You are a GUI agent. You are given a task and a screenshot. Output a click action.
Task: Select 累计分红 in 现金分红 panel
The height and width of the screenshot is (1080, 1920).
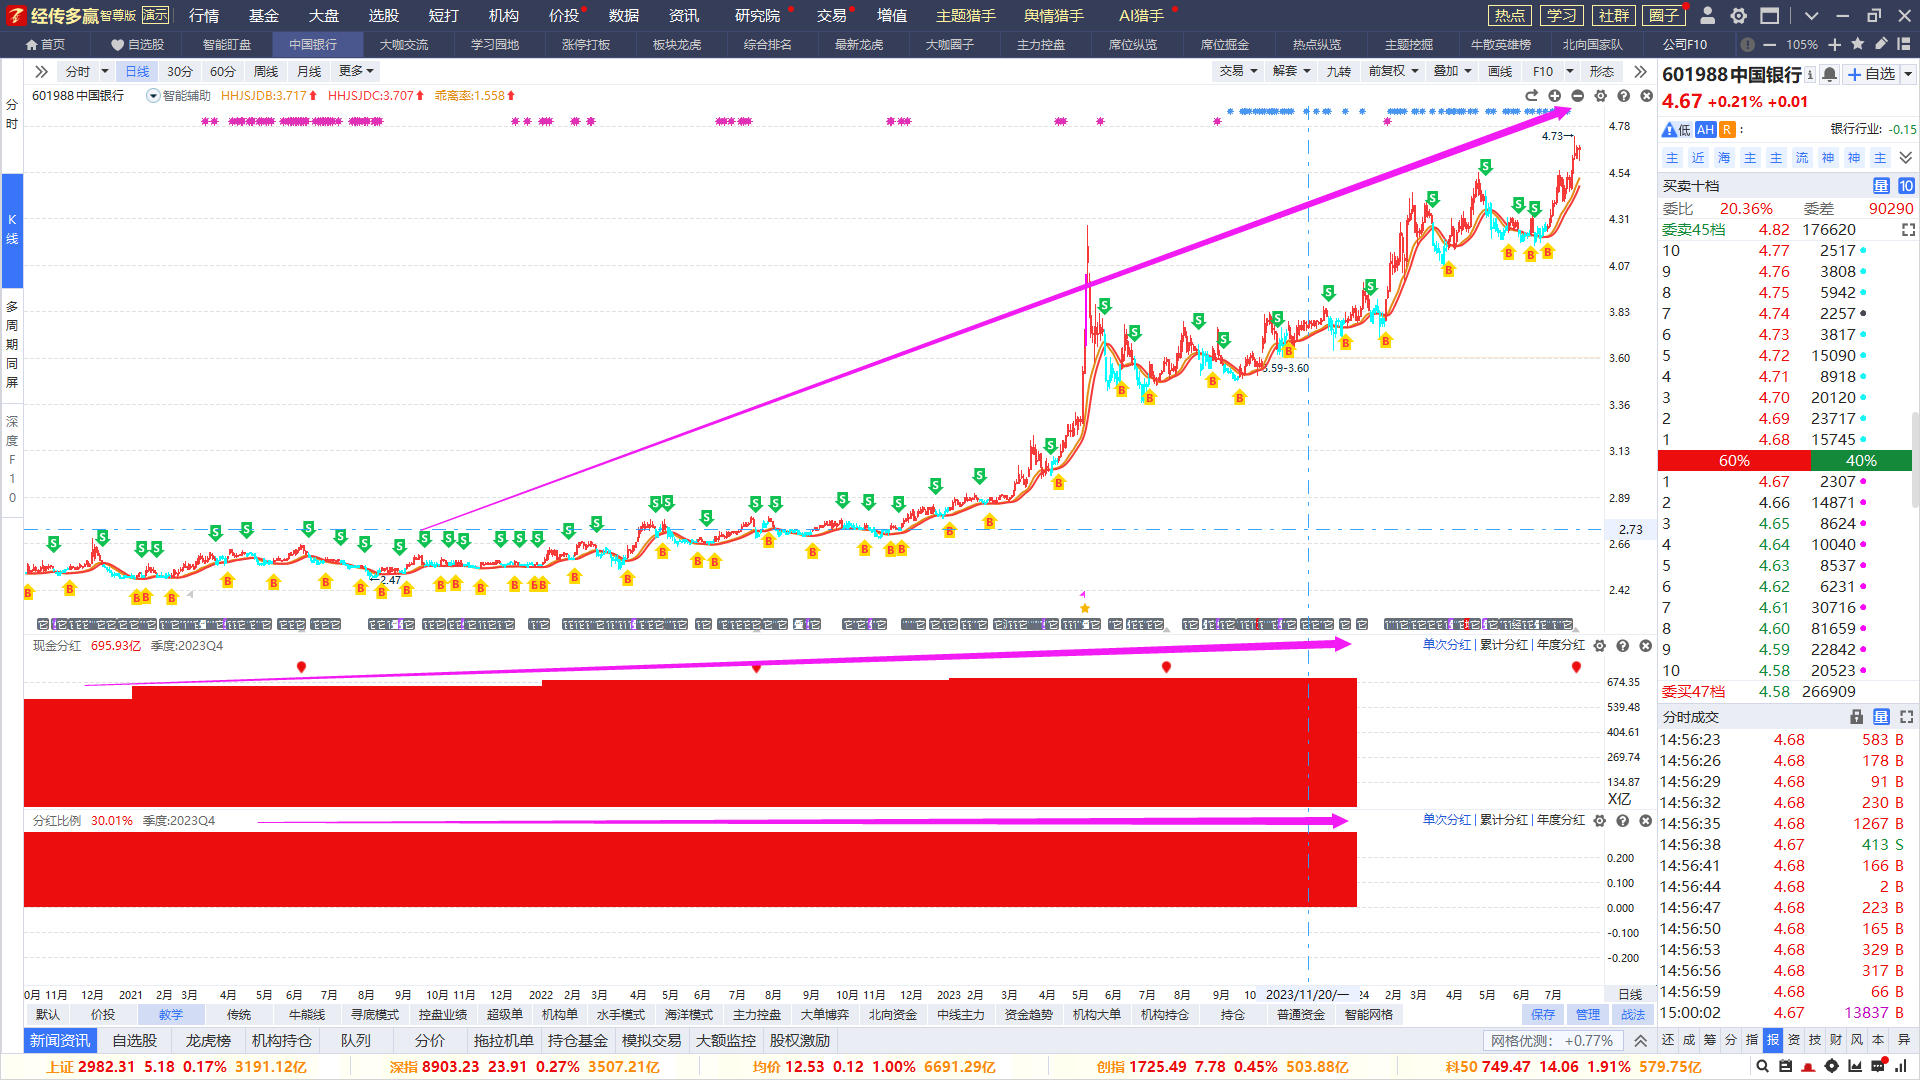tap(1504, 645)
